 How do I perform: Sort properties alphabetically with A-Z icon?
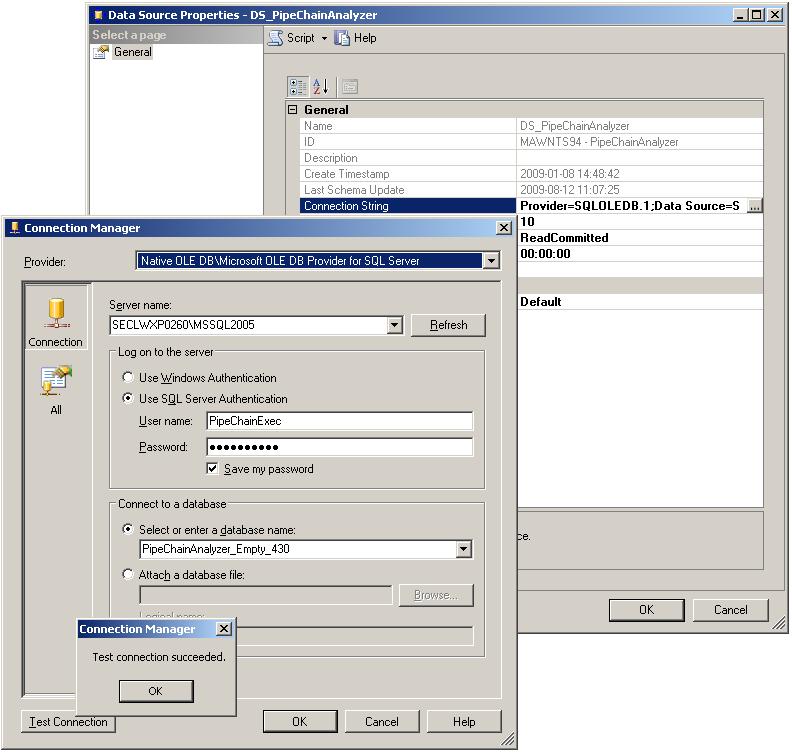click(x=320, y=87)
